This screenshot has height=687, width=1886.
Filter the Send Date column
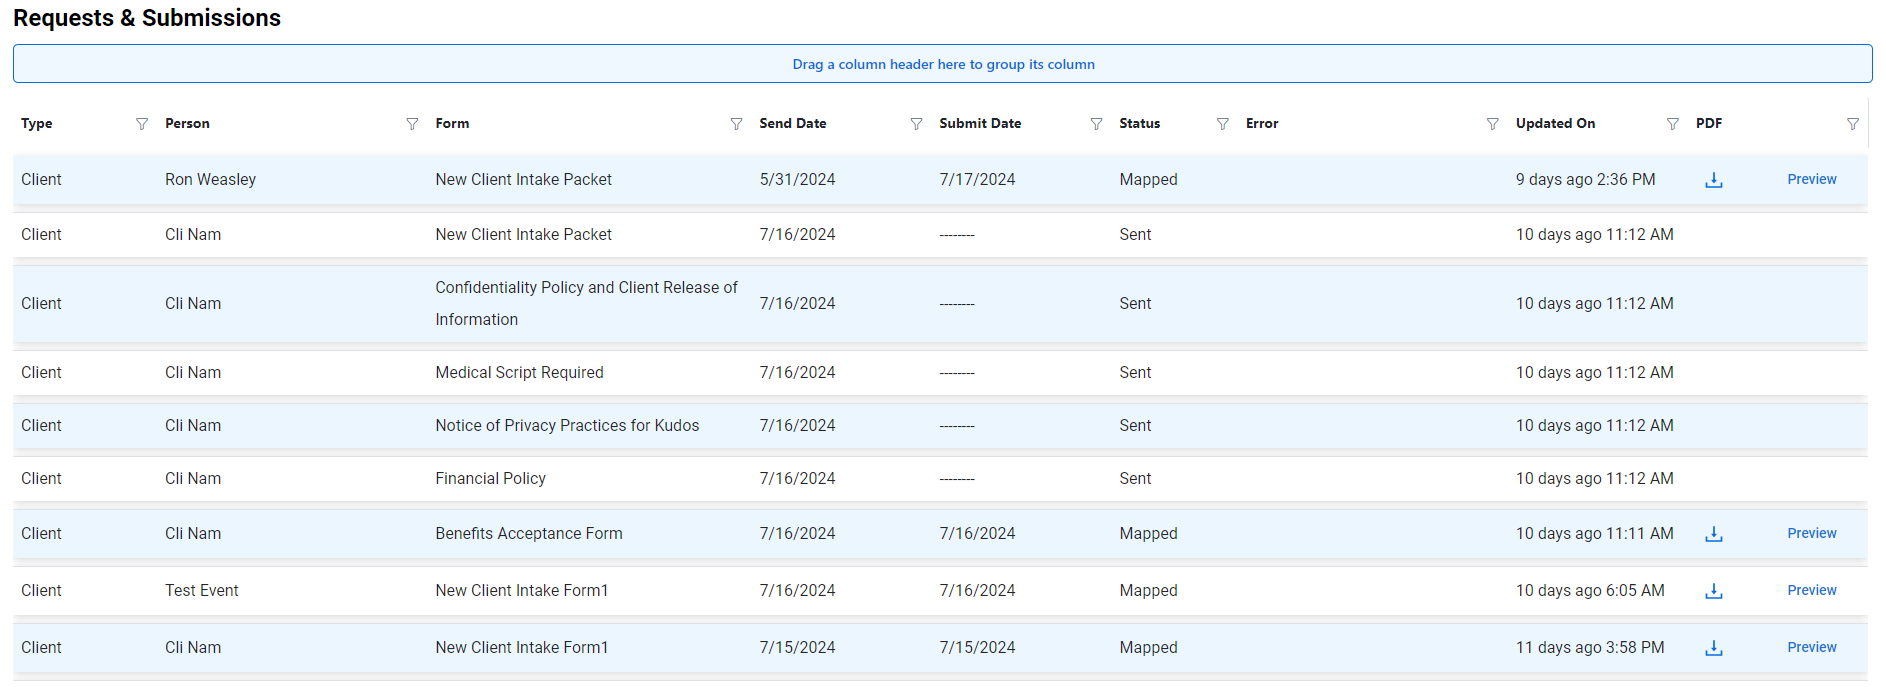916,124
